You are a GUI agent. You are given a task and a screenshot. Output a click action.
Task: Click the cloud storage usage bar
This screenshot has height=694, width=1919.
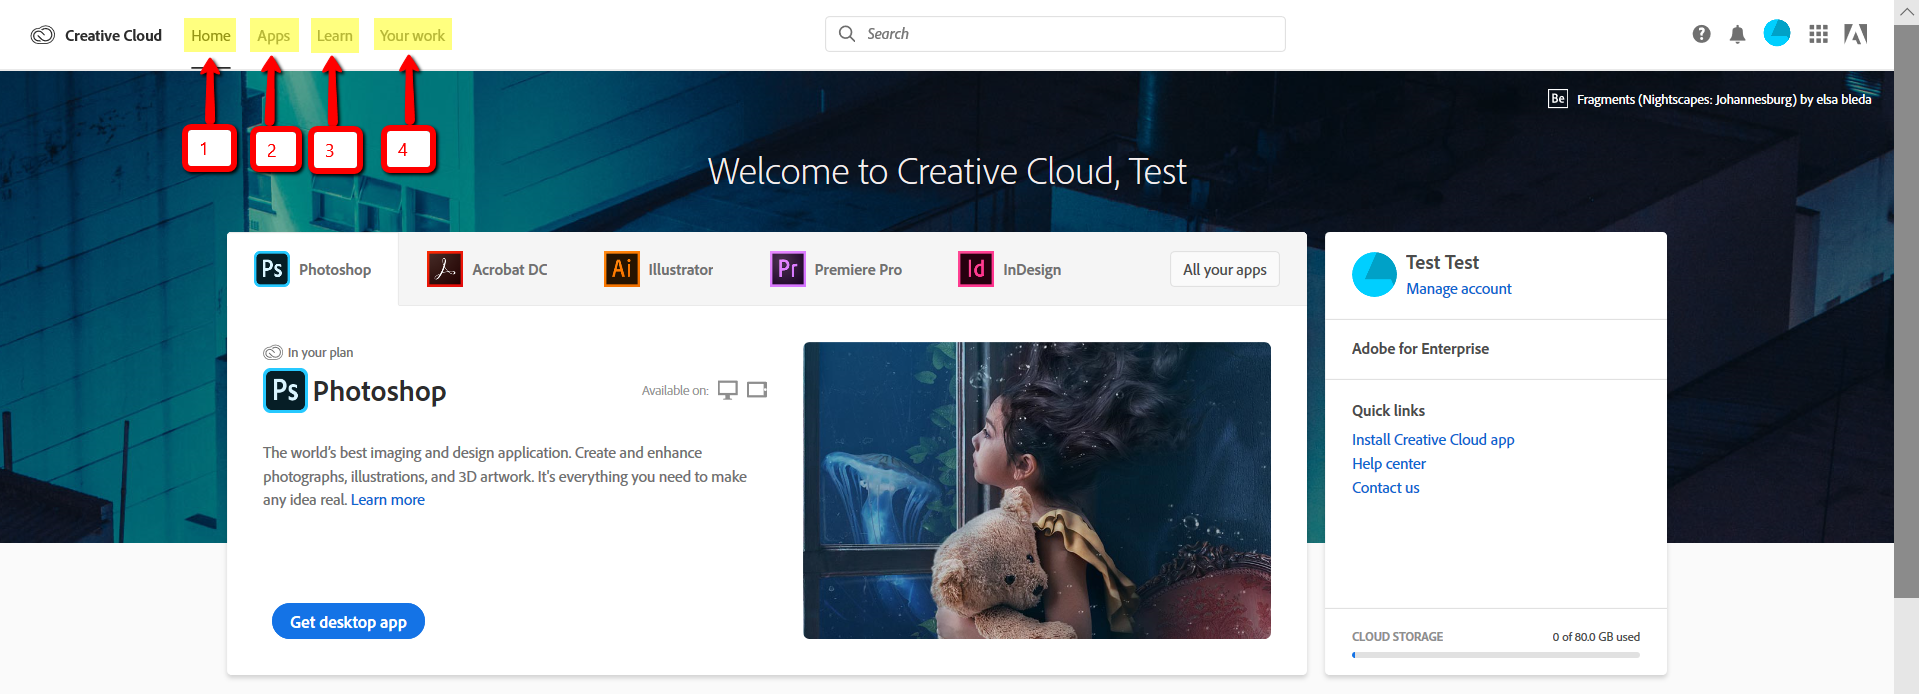click(x=1496, y=655)
